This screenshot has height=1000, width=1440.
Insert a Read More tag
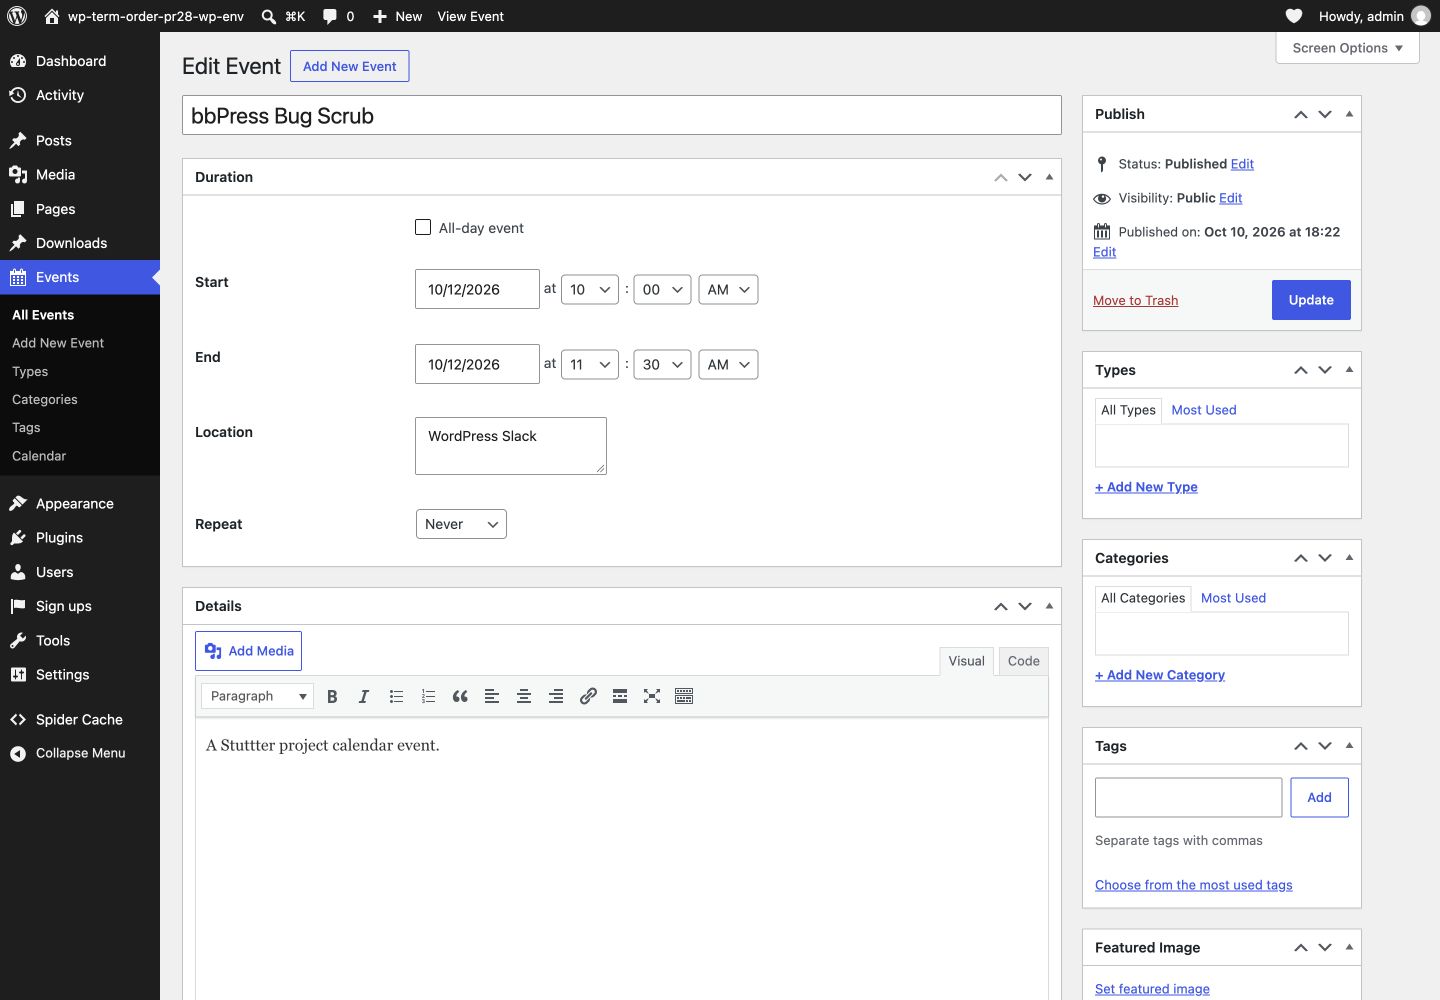pyautogui.click(x=620, y=696)
